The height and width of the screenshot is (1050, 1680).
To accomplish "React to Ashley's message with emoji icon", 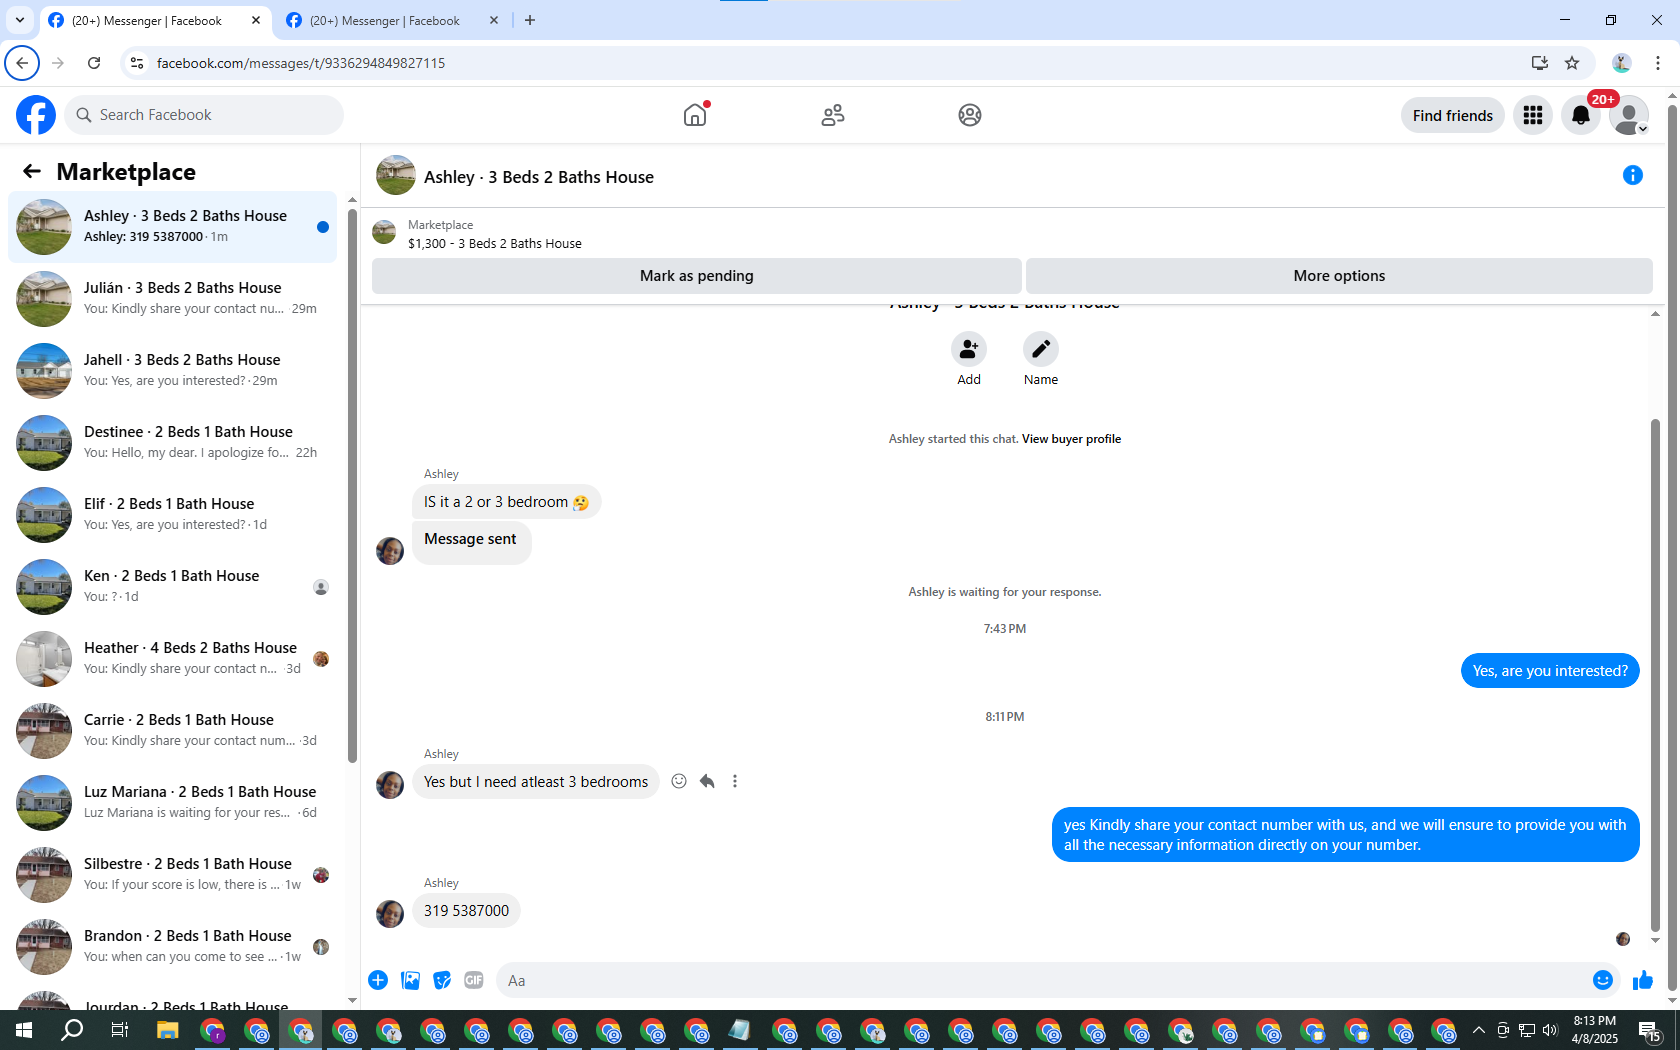I will [x=679, y=781].
